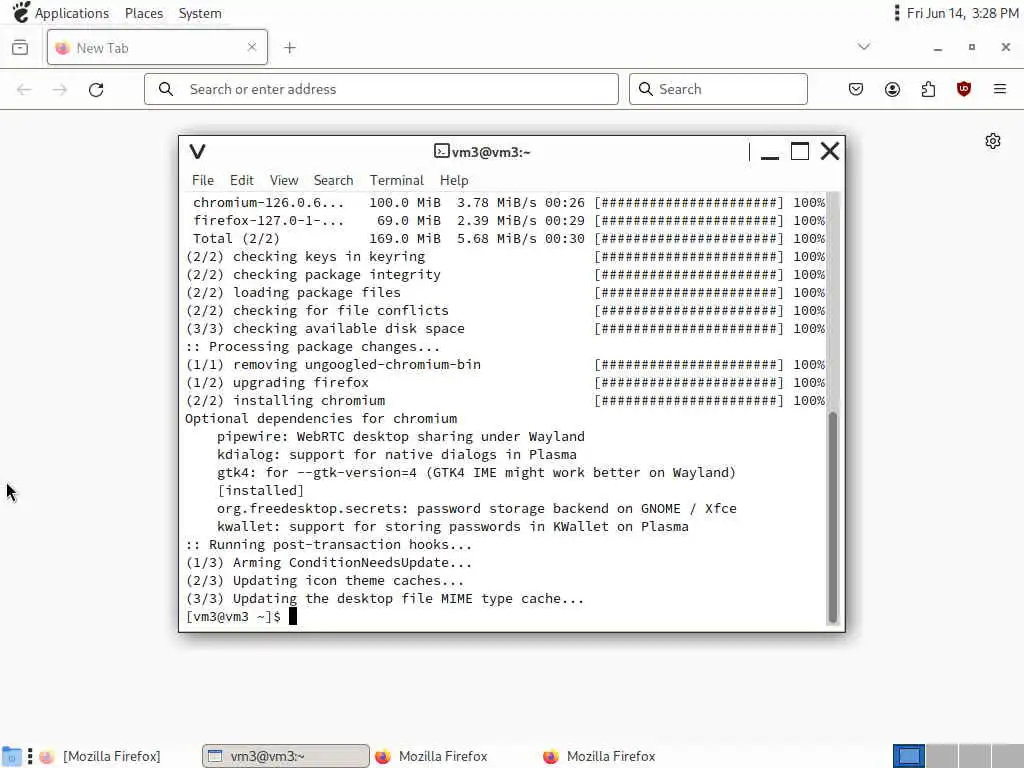Image resolution: width=1024 pixels, height=768 pixels.
Task: Open a new tab with the plus button
Action: [290, 48]
